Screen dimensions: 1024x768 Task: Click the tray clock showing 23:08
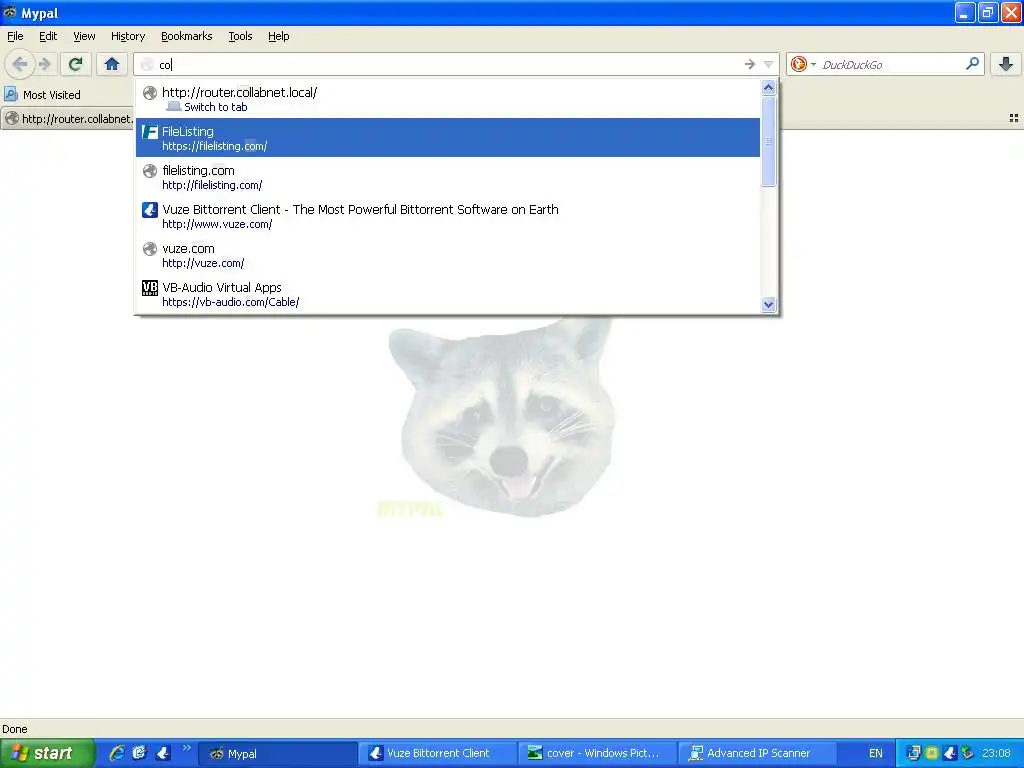point(996,754)
